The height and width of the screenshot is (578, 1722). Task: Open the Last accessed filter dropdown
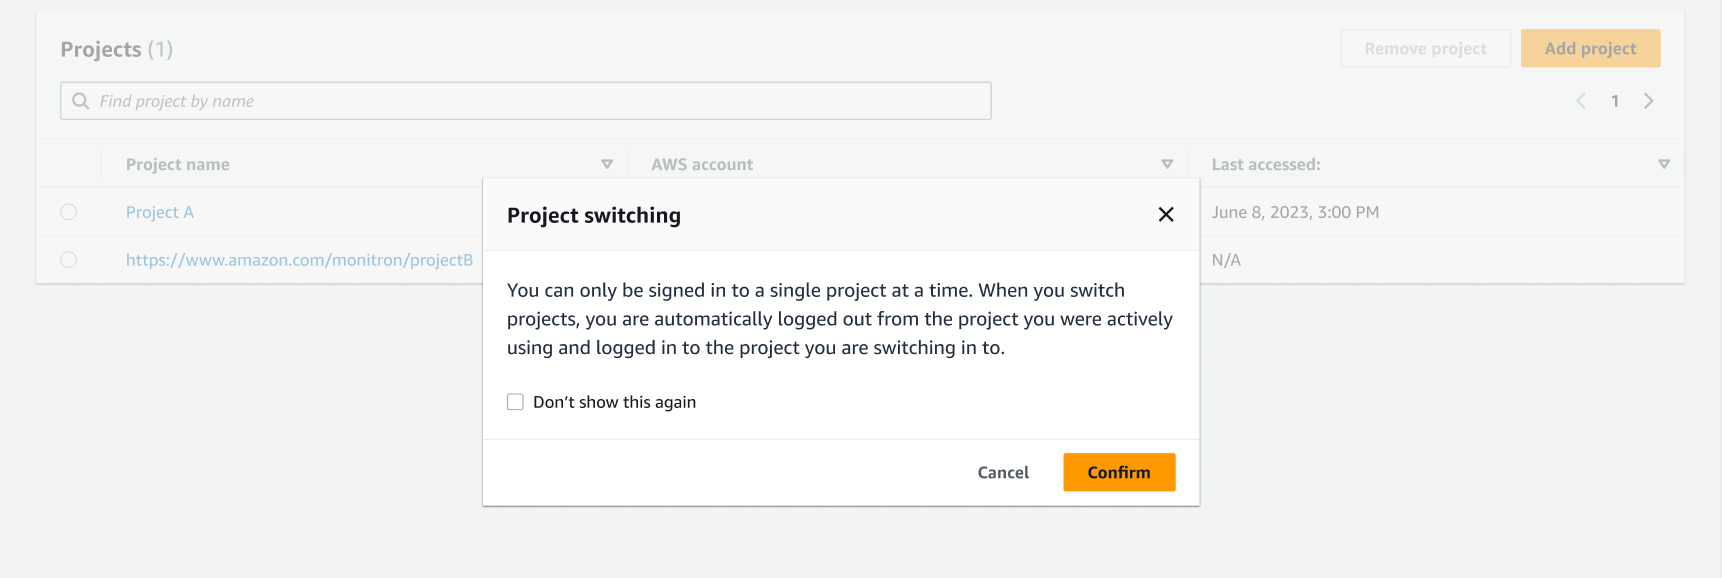(x=1664, y=163)
